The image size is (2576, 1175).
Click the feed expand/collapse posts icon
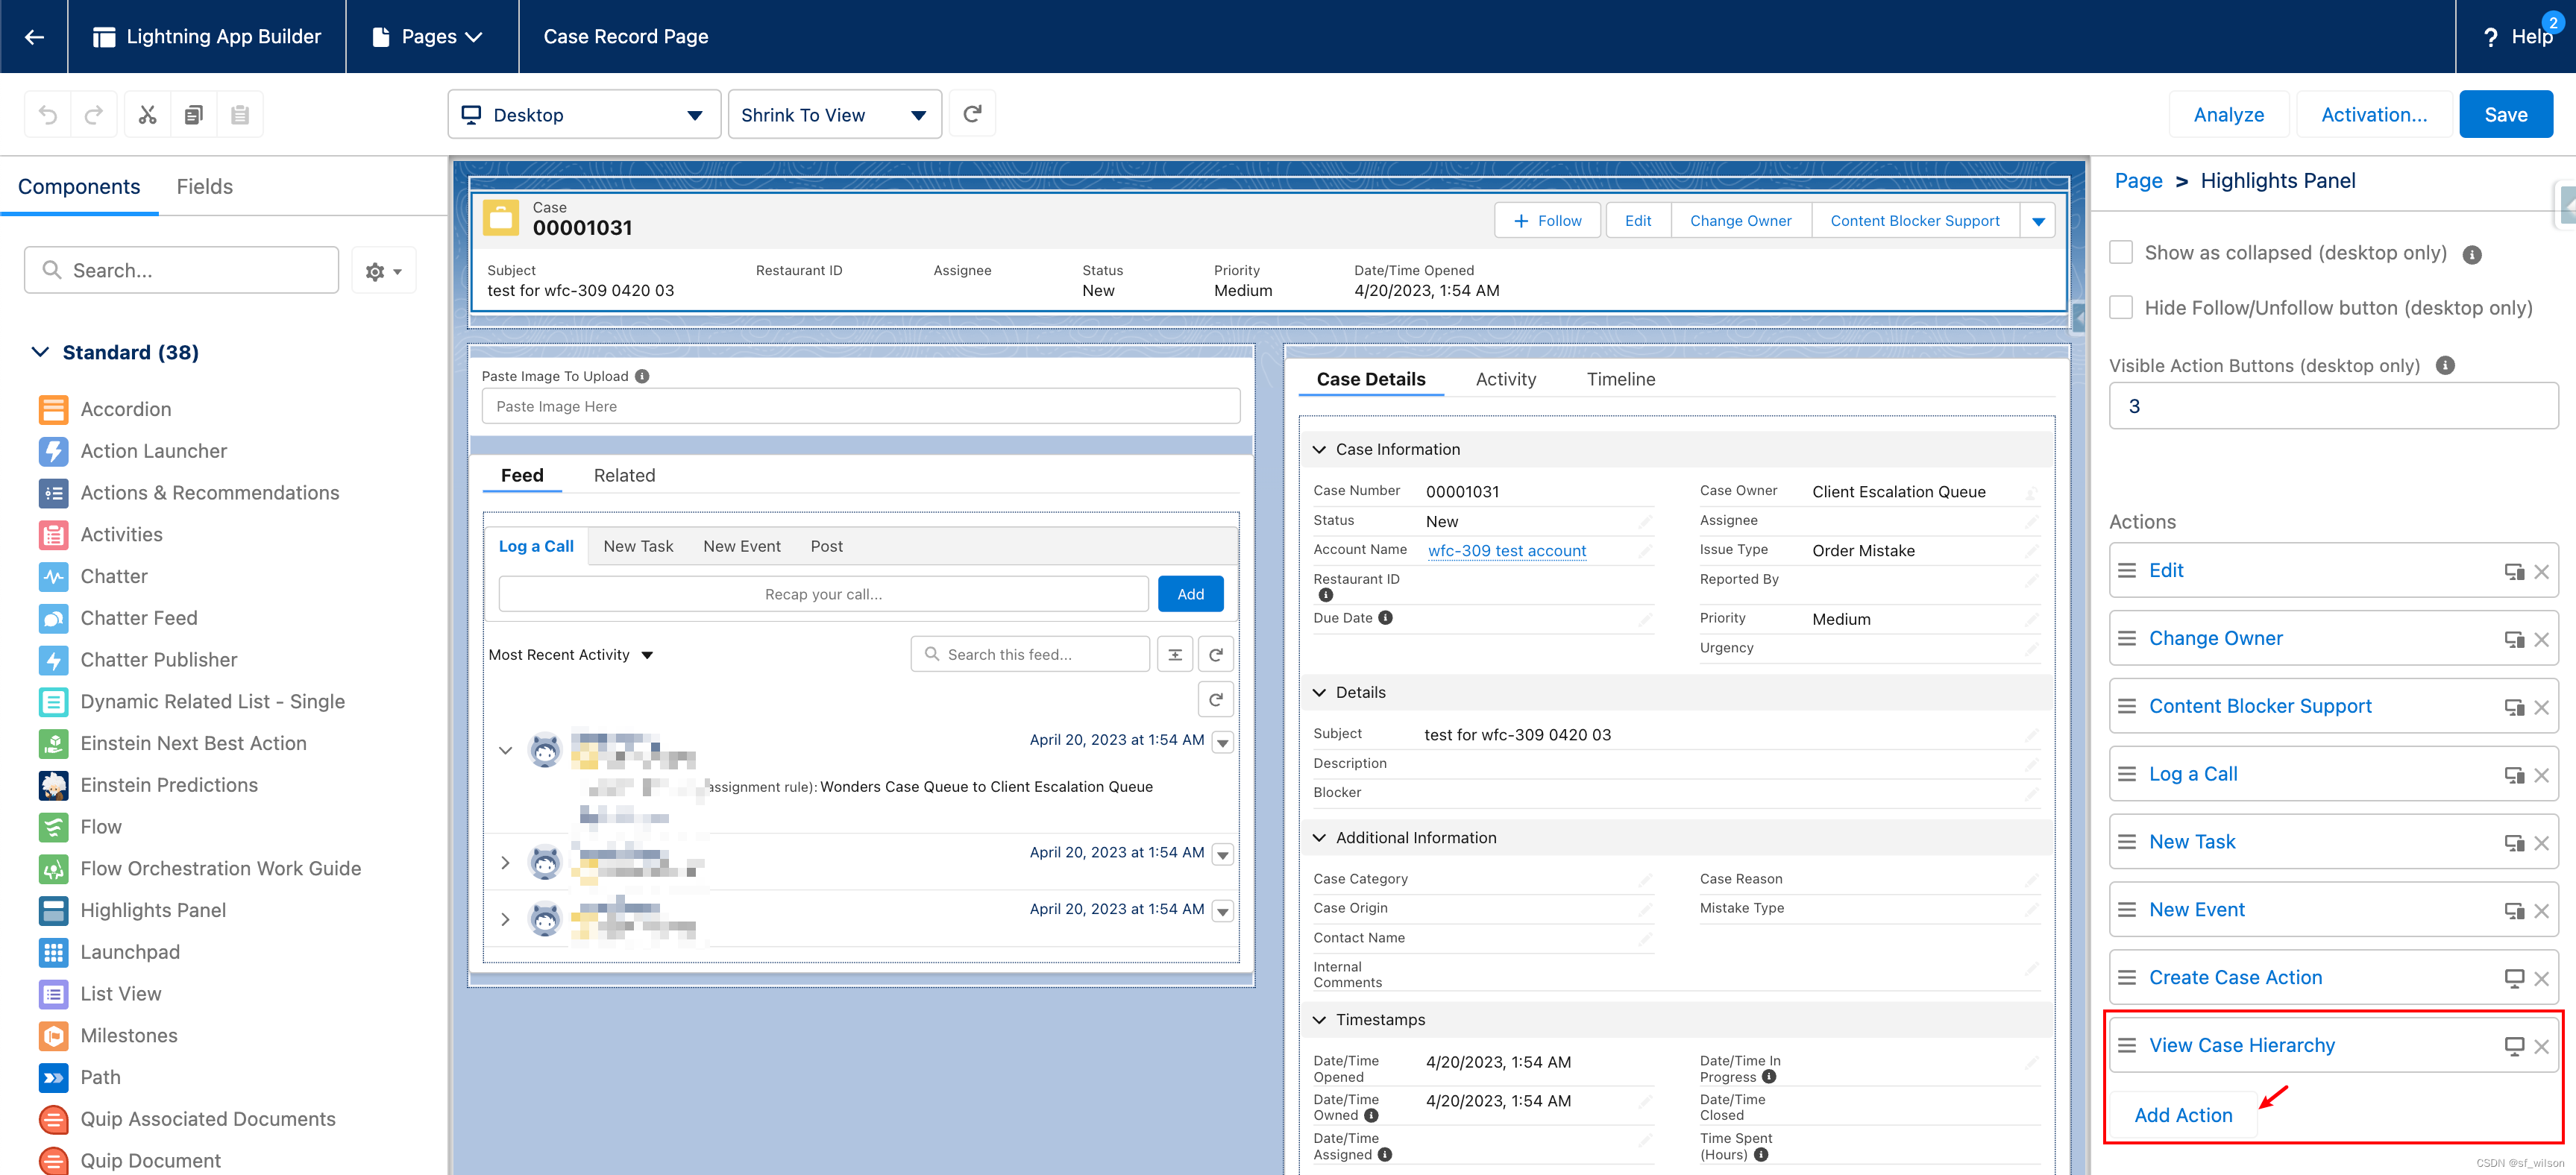1175,655
